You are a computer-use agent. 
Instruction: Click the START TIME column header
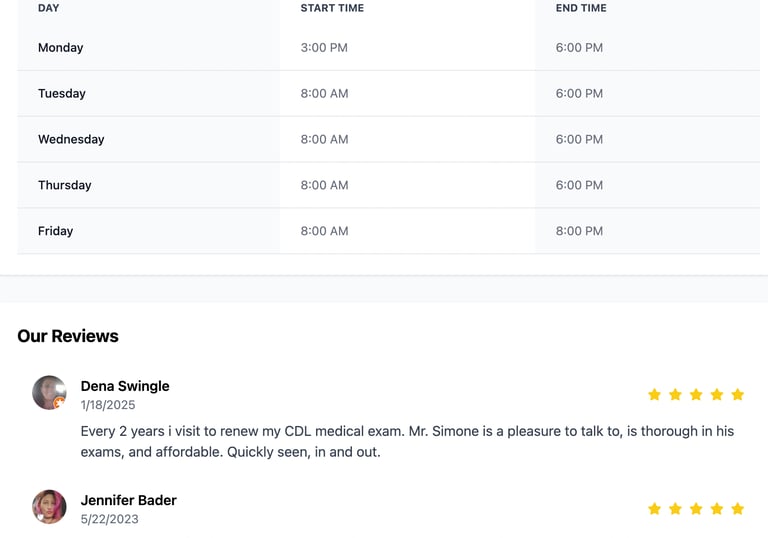(332, 8)
